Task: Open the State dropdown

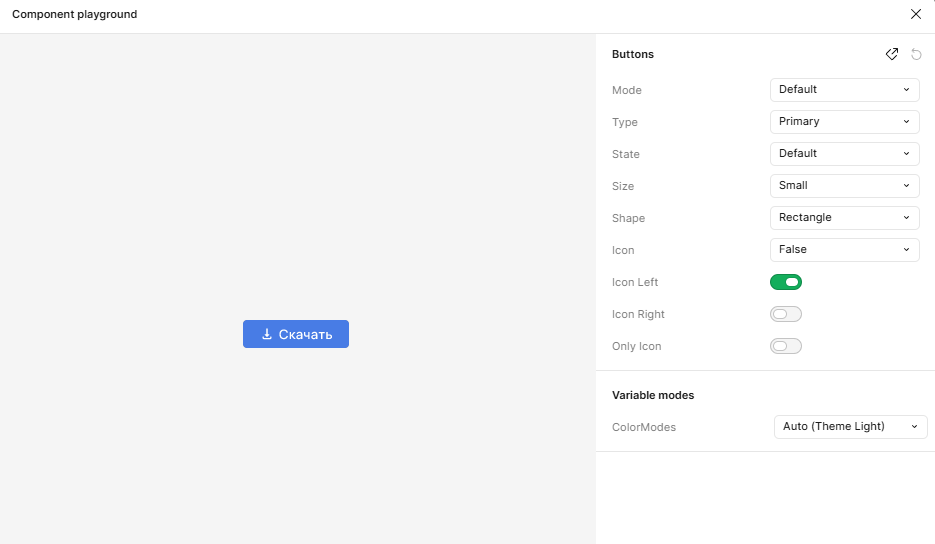Action: 844,154
